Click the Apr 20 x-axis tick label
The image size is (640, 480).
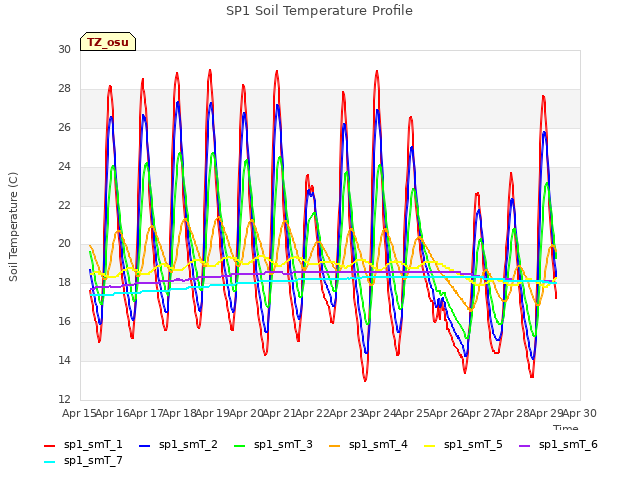(246, 414)
